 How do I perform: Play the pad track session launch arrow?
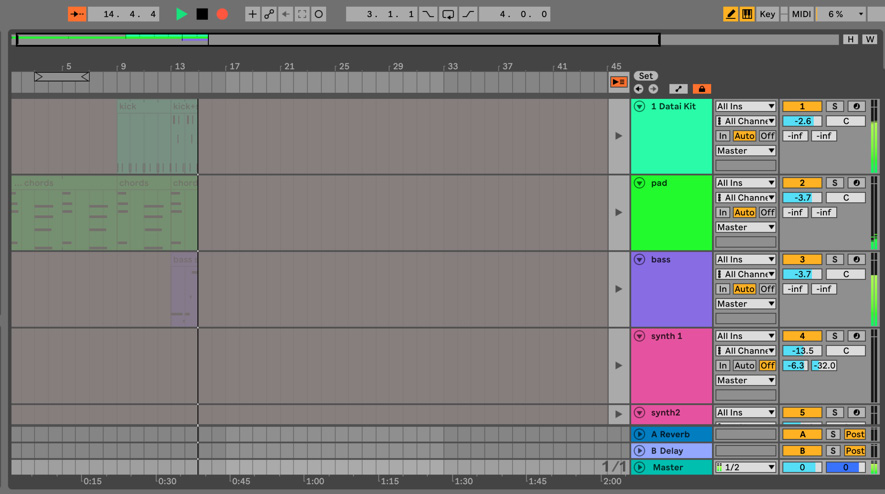[x=619, y=212]
